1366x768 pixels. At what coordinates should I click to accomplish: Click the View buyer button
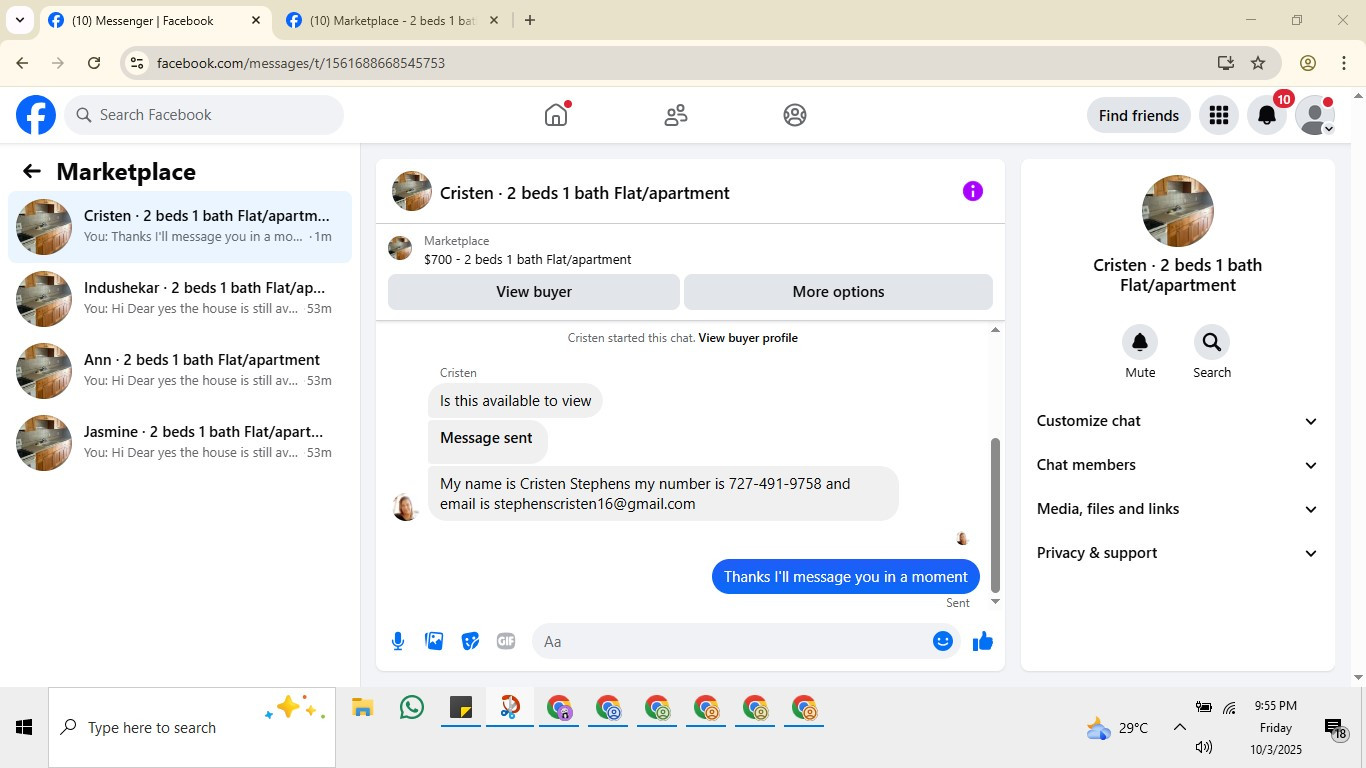534,292
